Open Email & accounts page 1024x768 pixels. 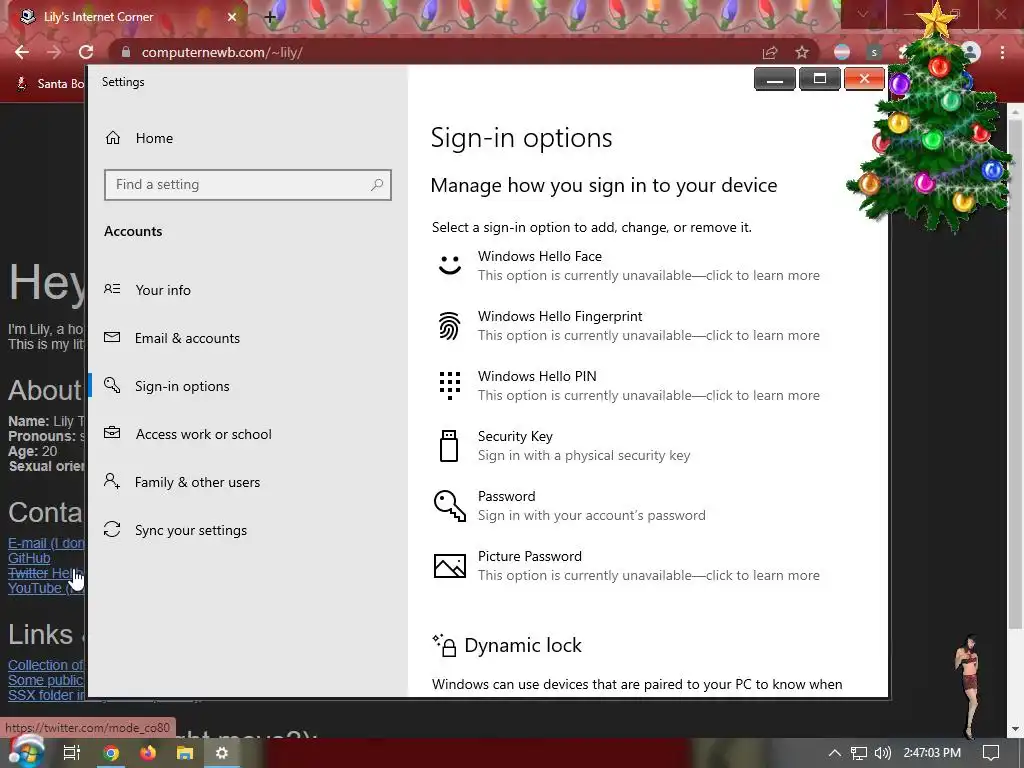(187, 338)
